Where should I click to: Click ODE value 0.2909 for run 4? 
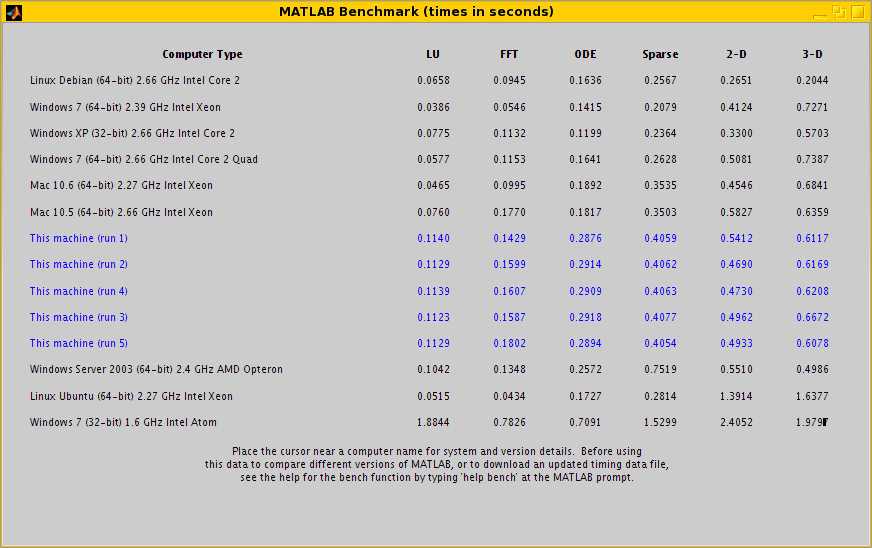(x=585, y=291)
